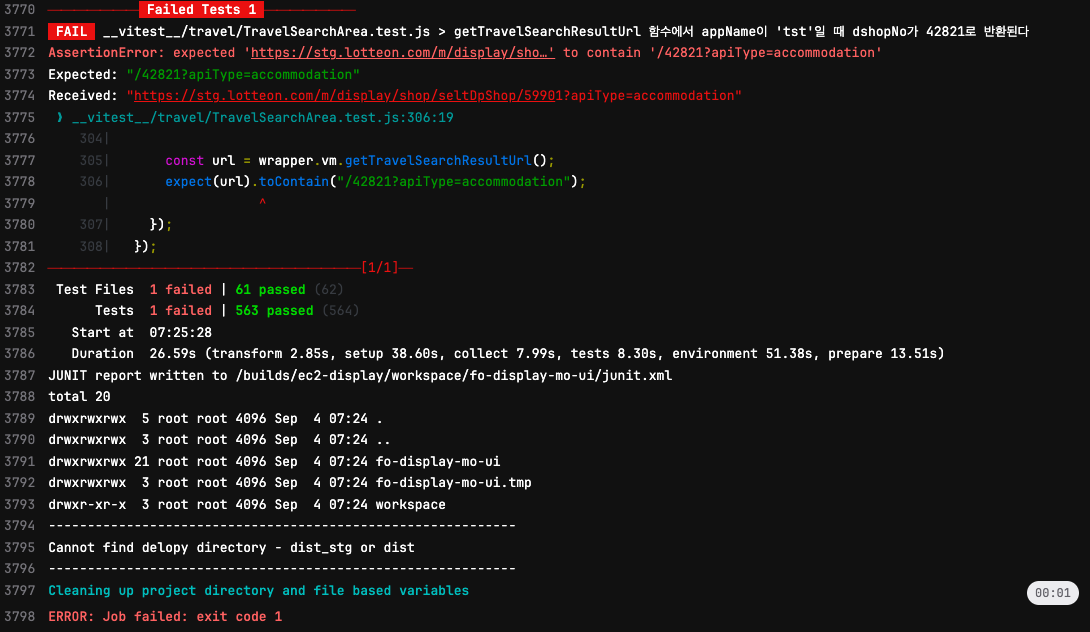The image size is (1090, 632).
Task: Click the 'Failed Tests 1' header label
Action: point(202,10)
